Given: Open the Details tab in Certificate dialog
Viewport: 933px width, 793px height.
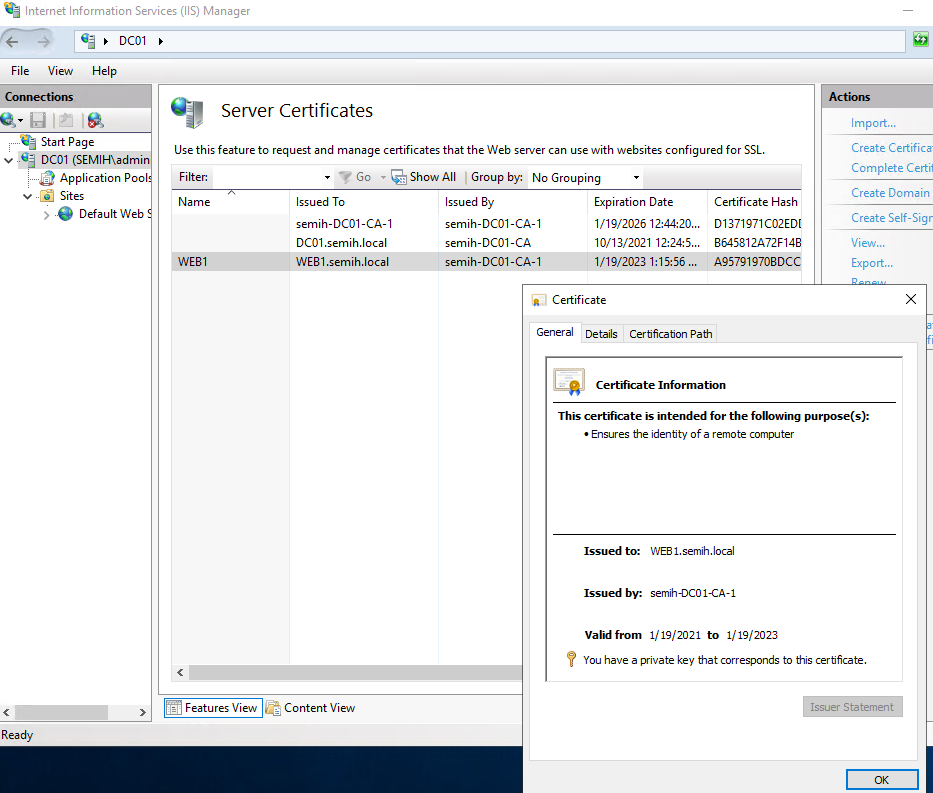Looking at the screenshot, I should click(x=601, y=334).
